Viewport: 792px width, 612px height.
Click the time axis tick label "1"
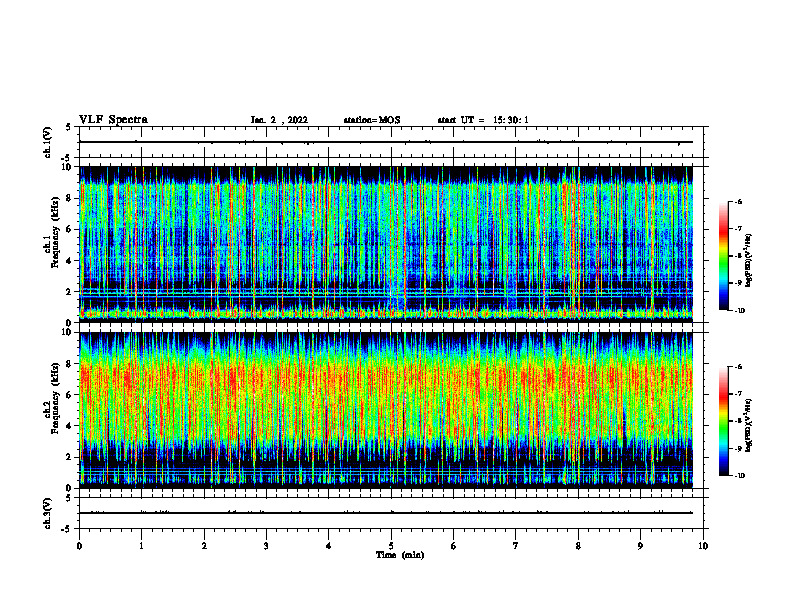click(142, 546)
